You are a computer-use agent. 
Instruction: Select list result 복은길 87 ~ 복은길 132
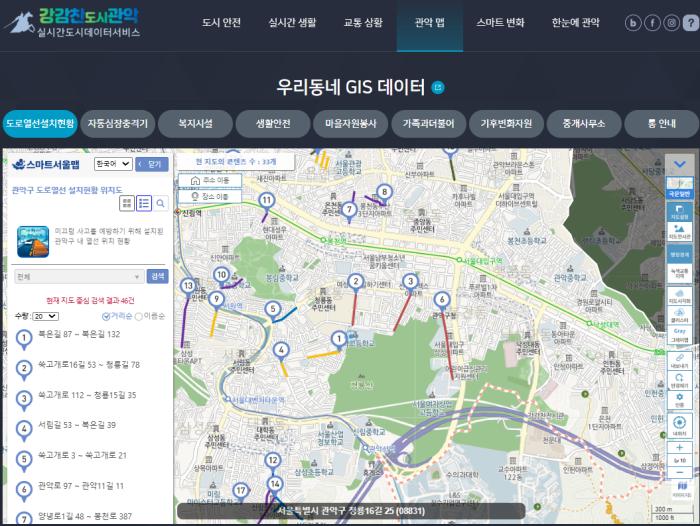(x=79, y=334)
